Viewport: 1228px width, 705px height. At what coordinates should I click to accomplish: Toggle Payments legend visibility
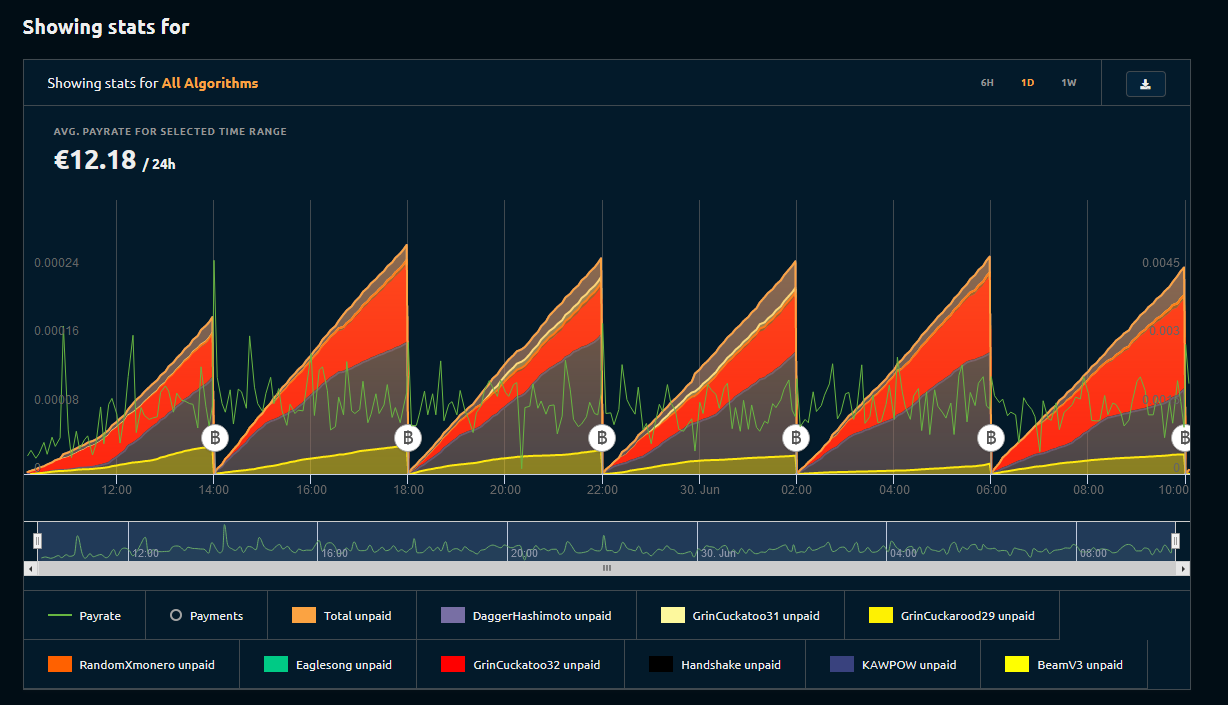tap(206, 616)
